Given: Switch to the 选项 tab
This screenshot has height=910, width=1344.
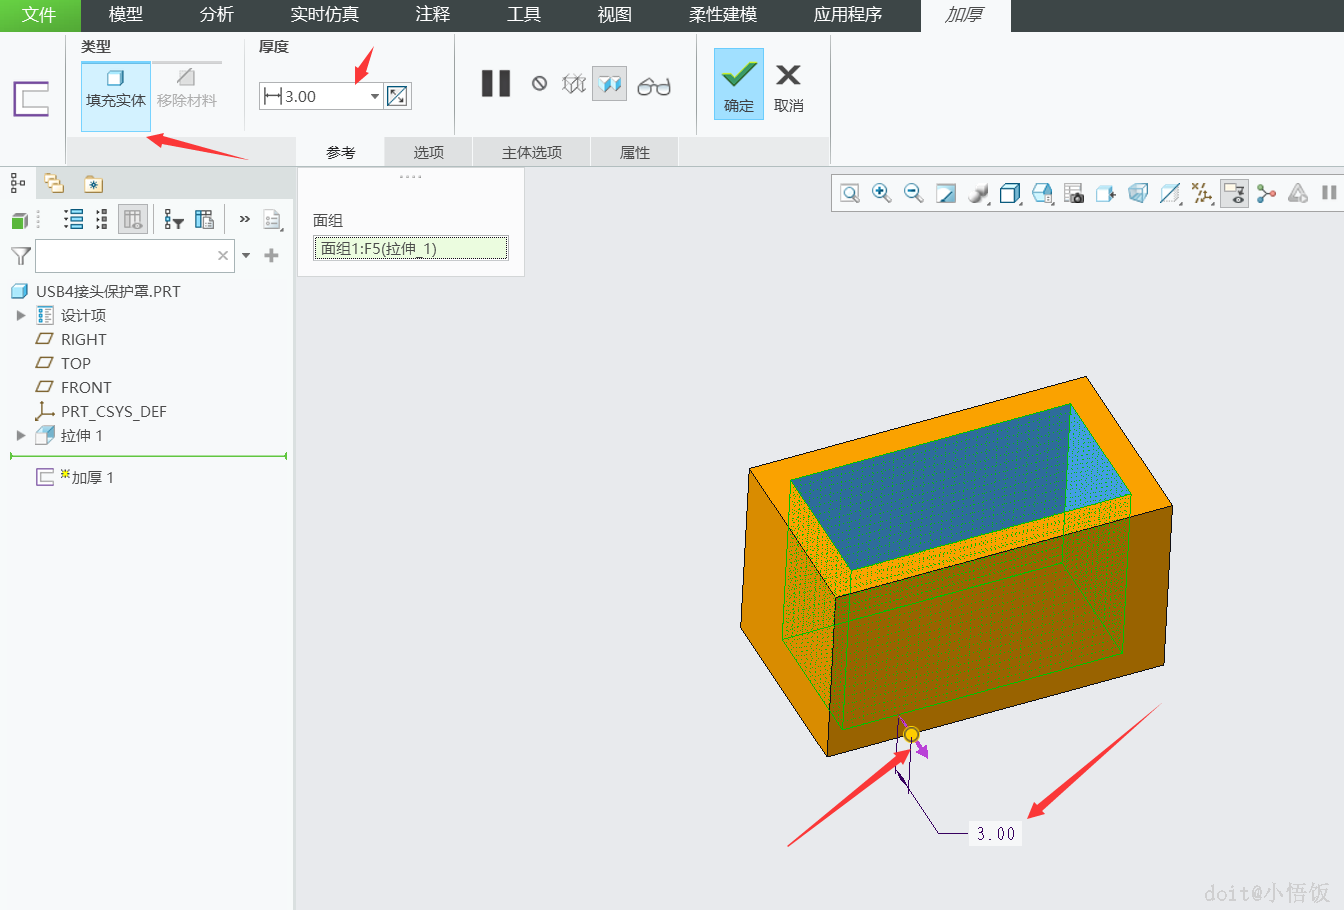Looking at the screenshot, I should pyautogui.click(x=428, y=152).
